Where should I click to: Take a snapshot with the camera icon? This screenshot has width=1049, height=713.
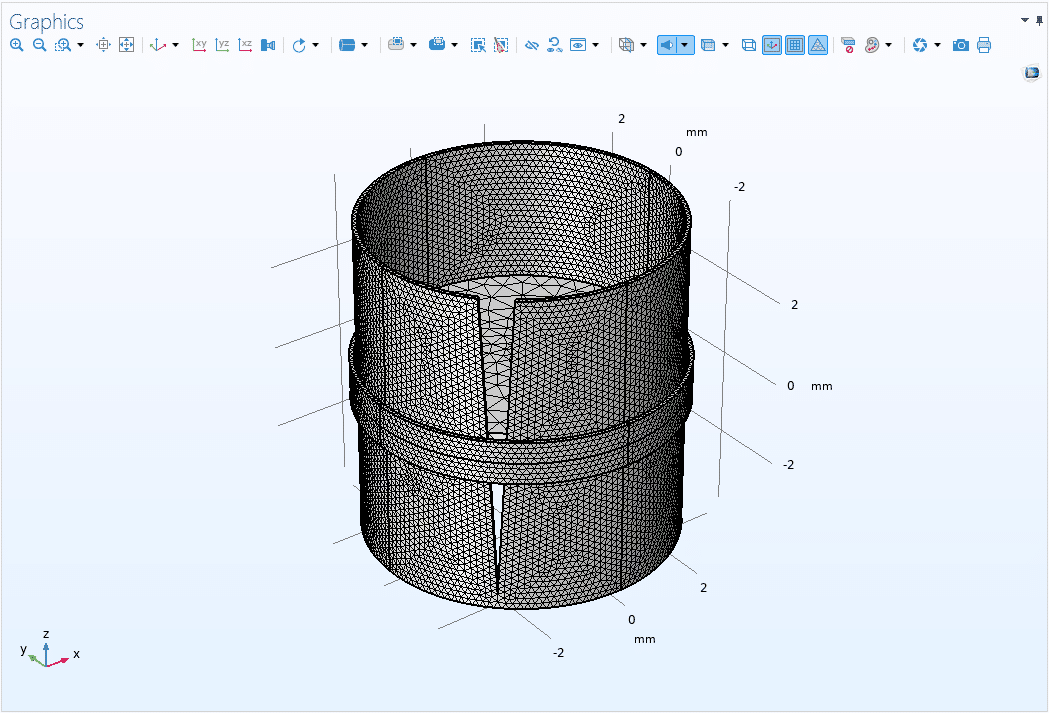[x=960, y=45]
